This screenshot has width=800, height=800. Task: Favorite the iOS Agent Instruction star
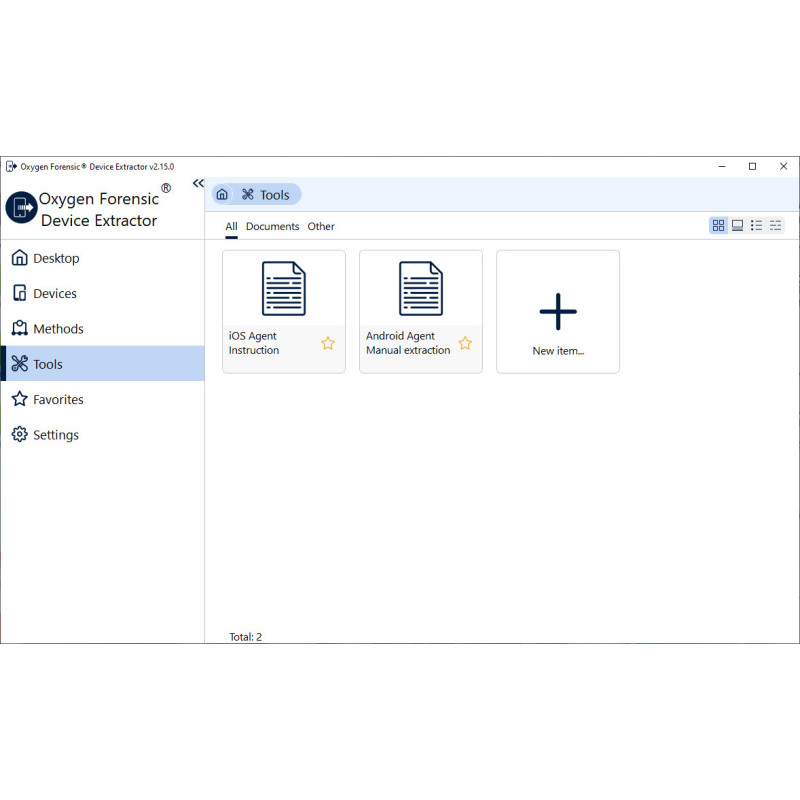(x=328, y=343)
